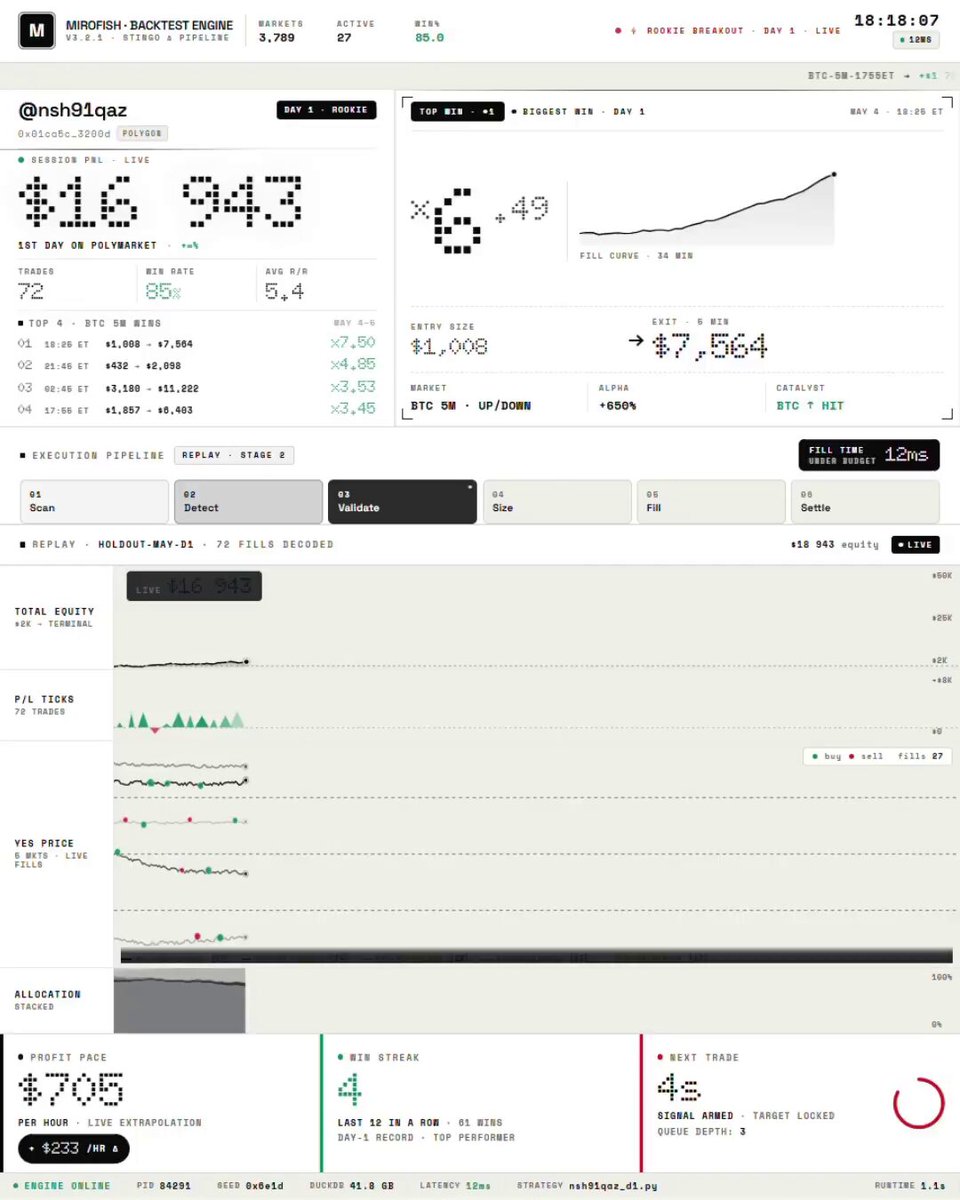Click the black square before Execution Pipeline
Screen dimensions: 960x1200
(23, 455)
